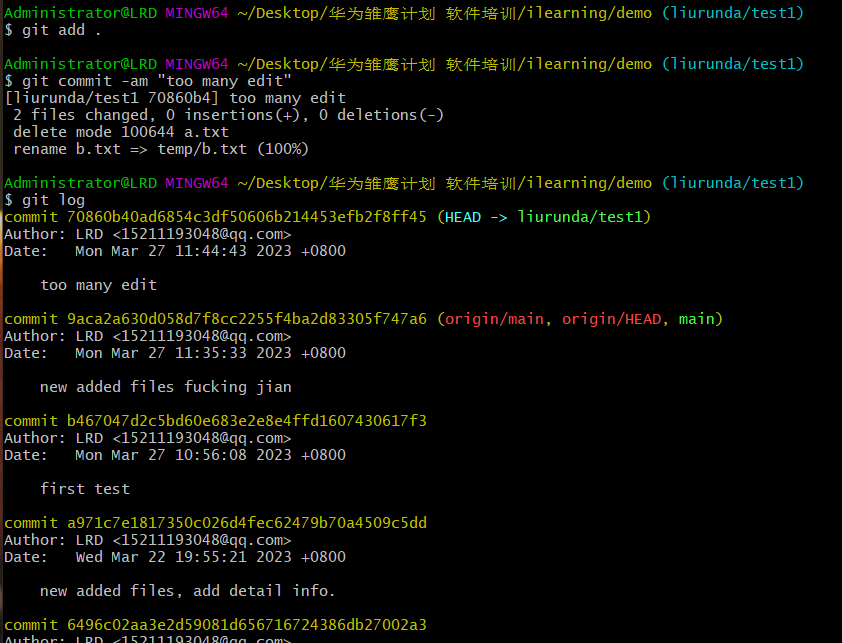Image resolution: width=842 pixels, height=643 pixels.
Task: Click the '(HEAD -> liurunda/test1)' ref label
Action: click(543, 217)
